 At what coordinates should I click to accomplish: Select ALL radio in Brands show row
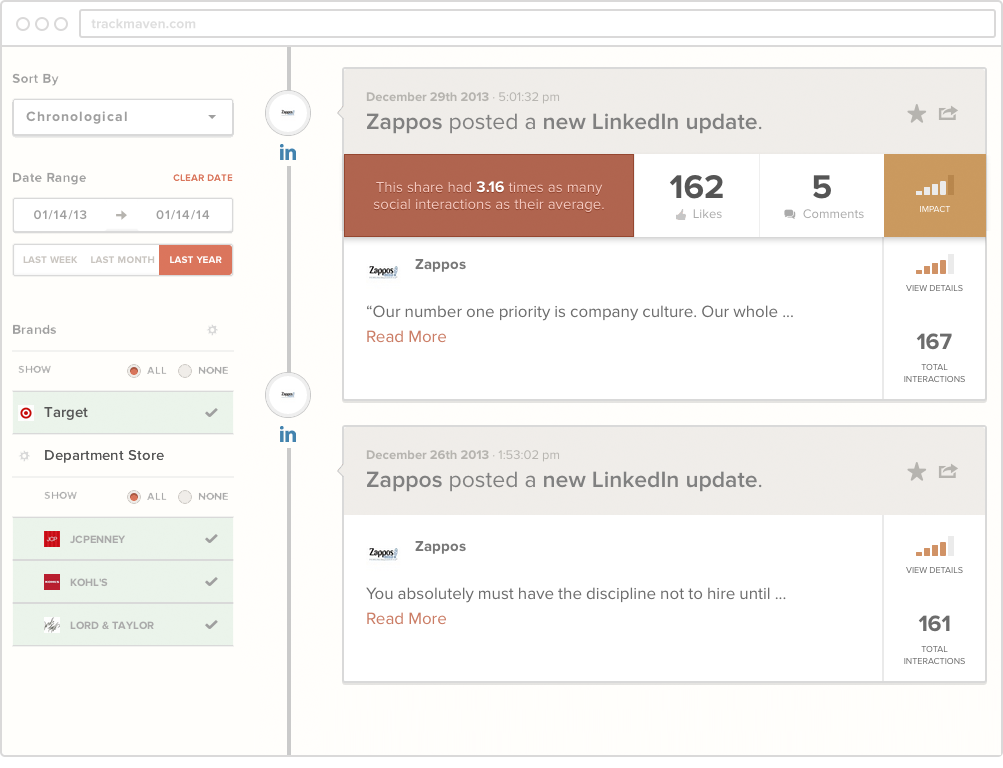click(134, 371)
